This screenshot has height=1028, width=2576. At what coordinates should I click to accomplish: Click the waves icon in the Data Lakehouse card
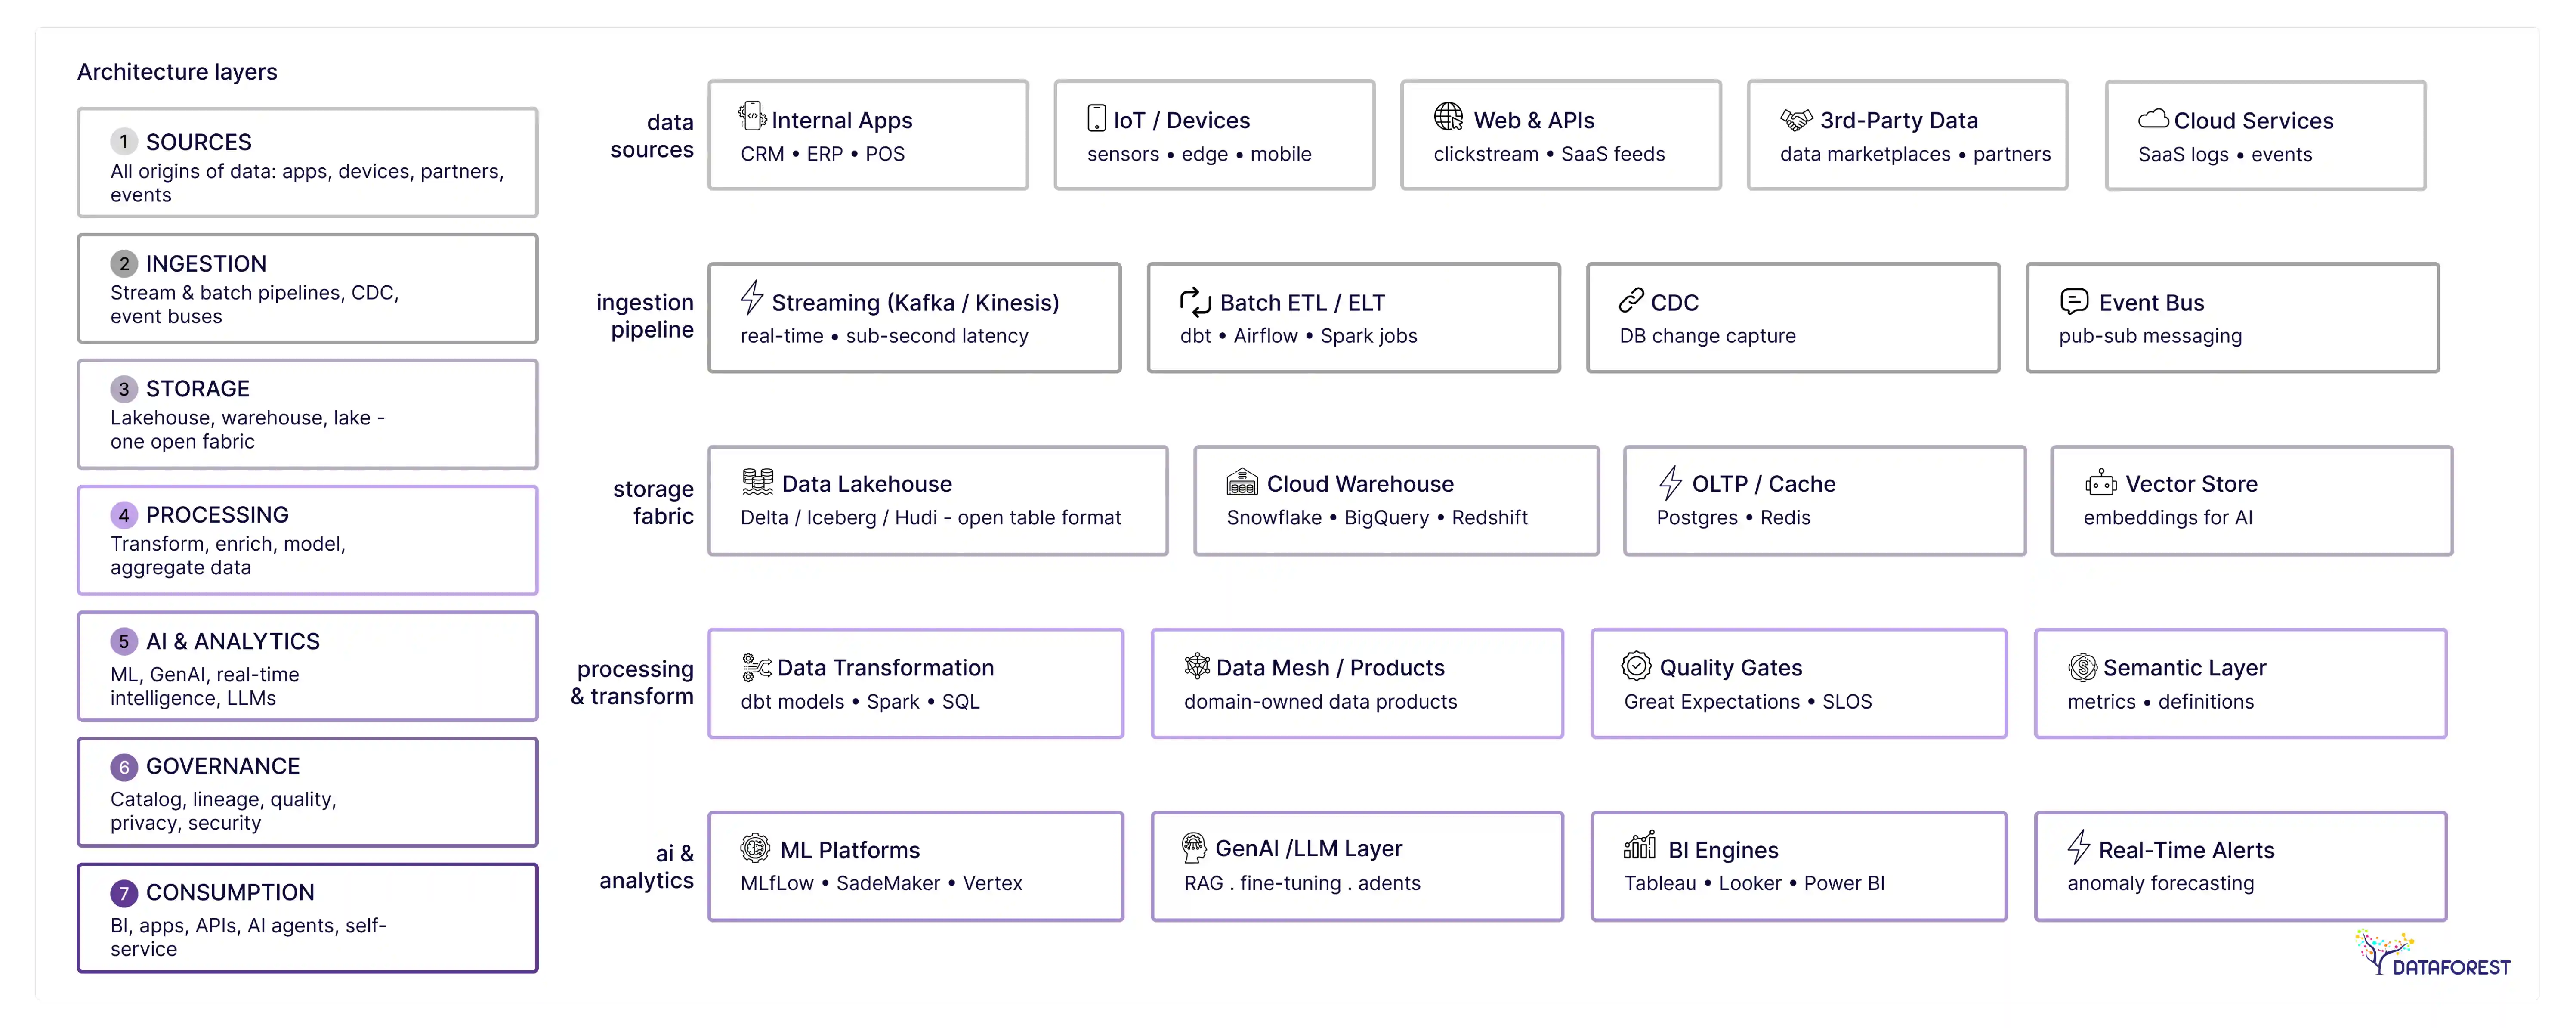[757, 482]
